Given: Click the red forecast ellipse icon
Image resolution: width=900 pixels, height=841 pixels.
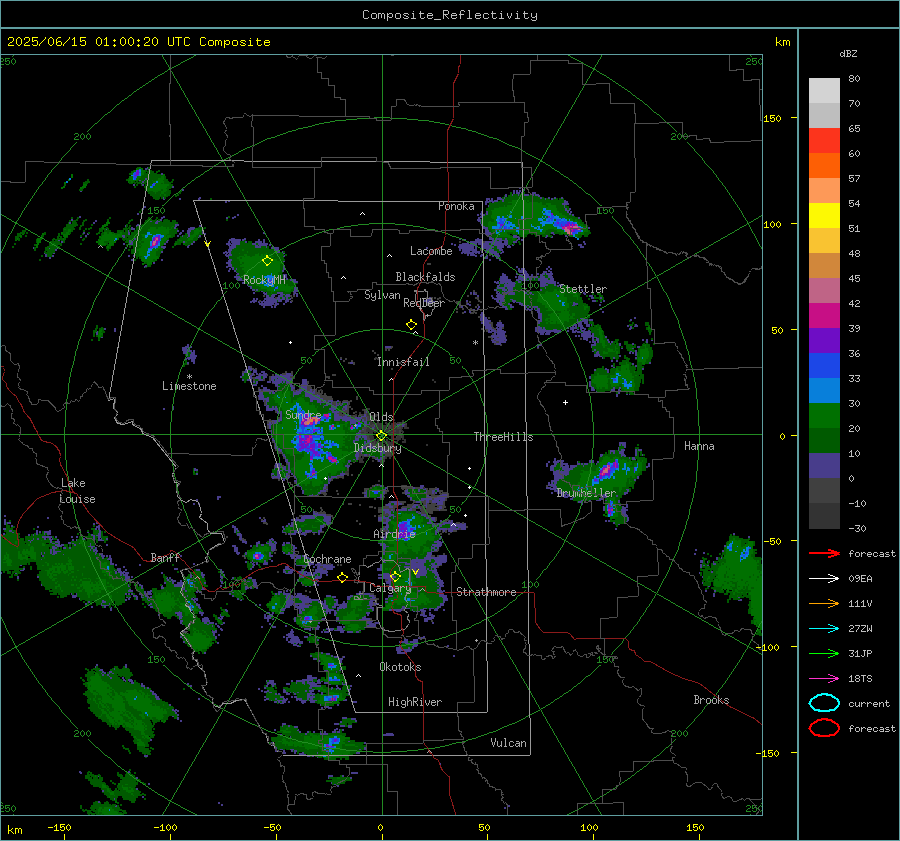Looking at the screenshot, I should [x=824, y=728].
